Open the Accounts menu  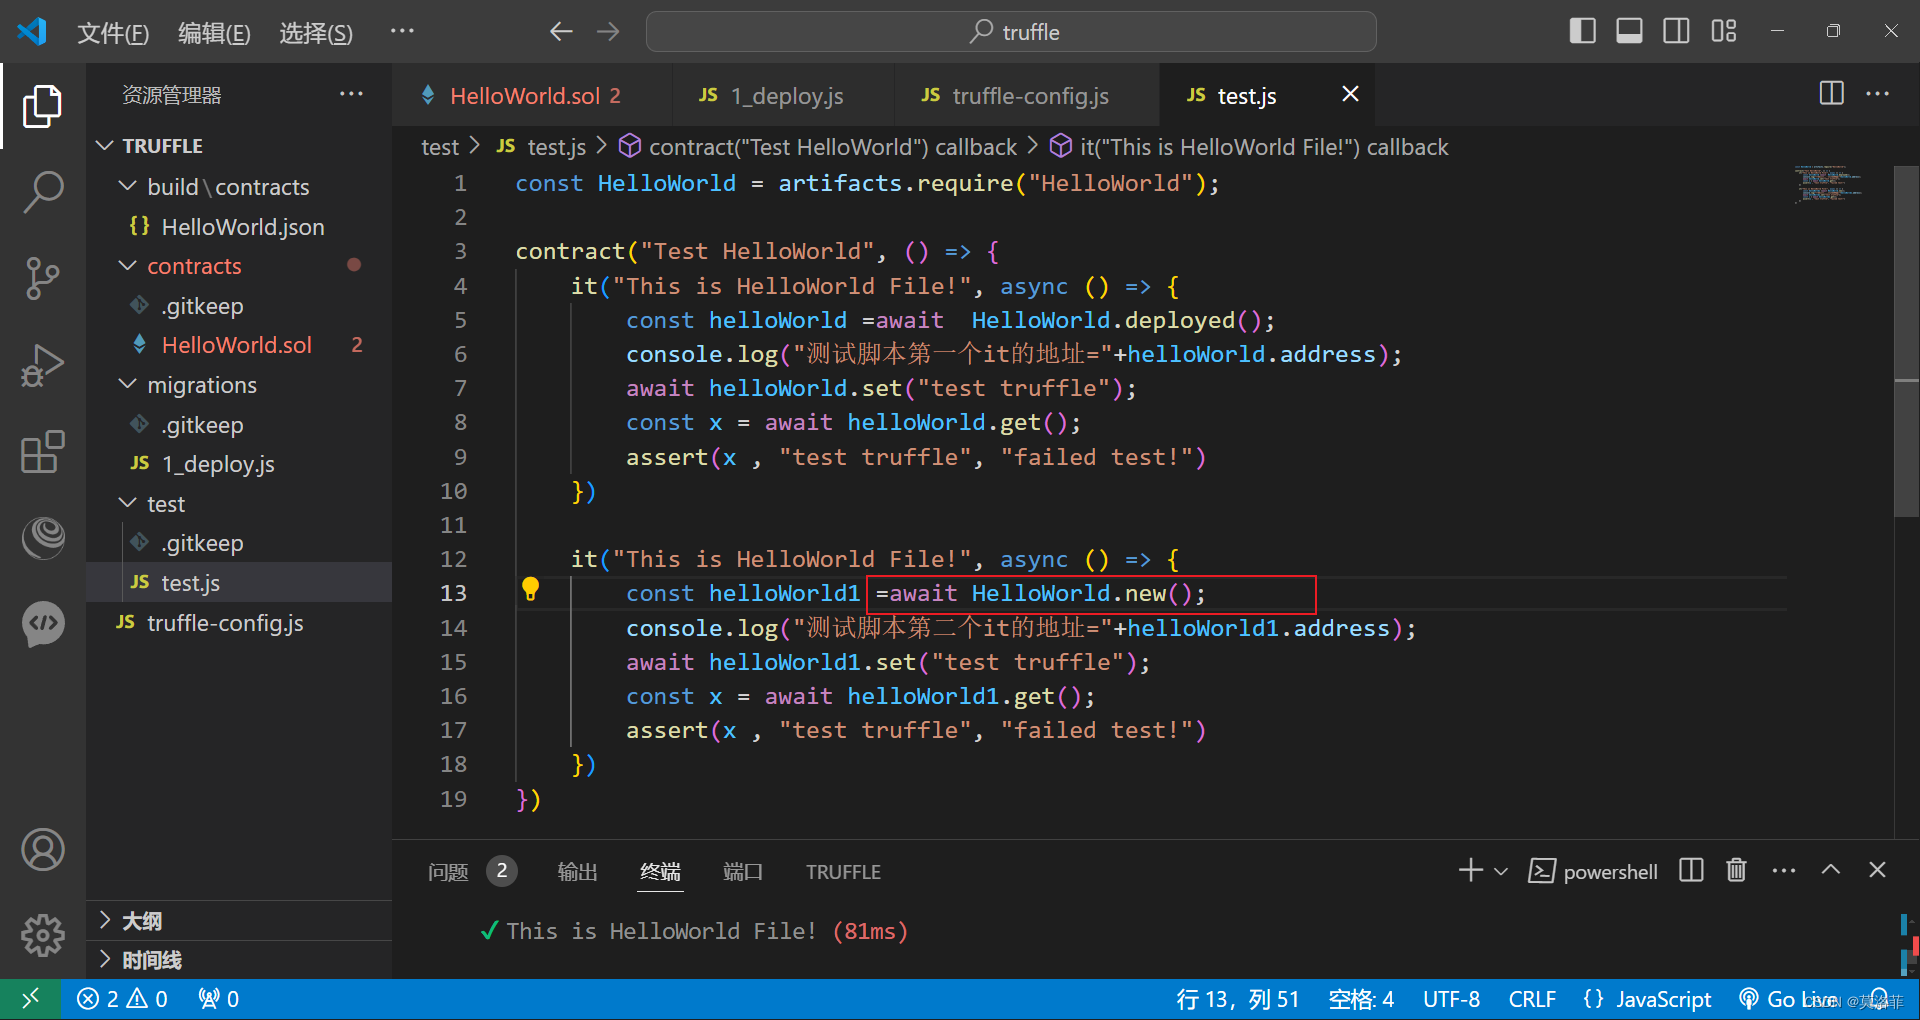pos(42,850)
